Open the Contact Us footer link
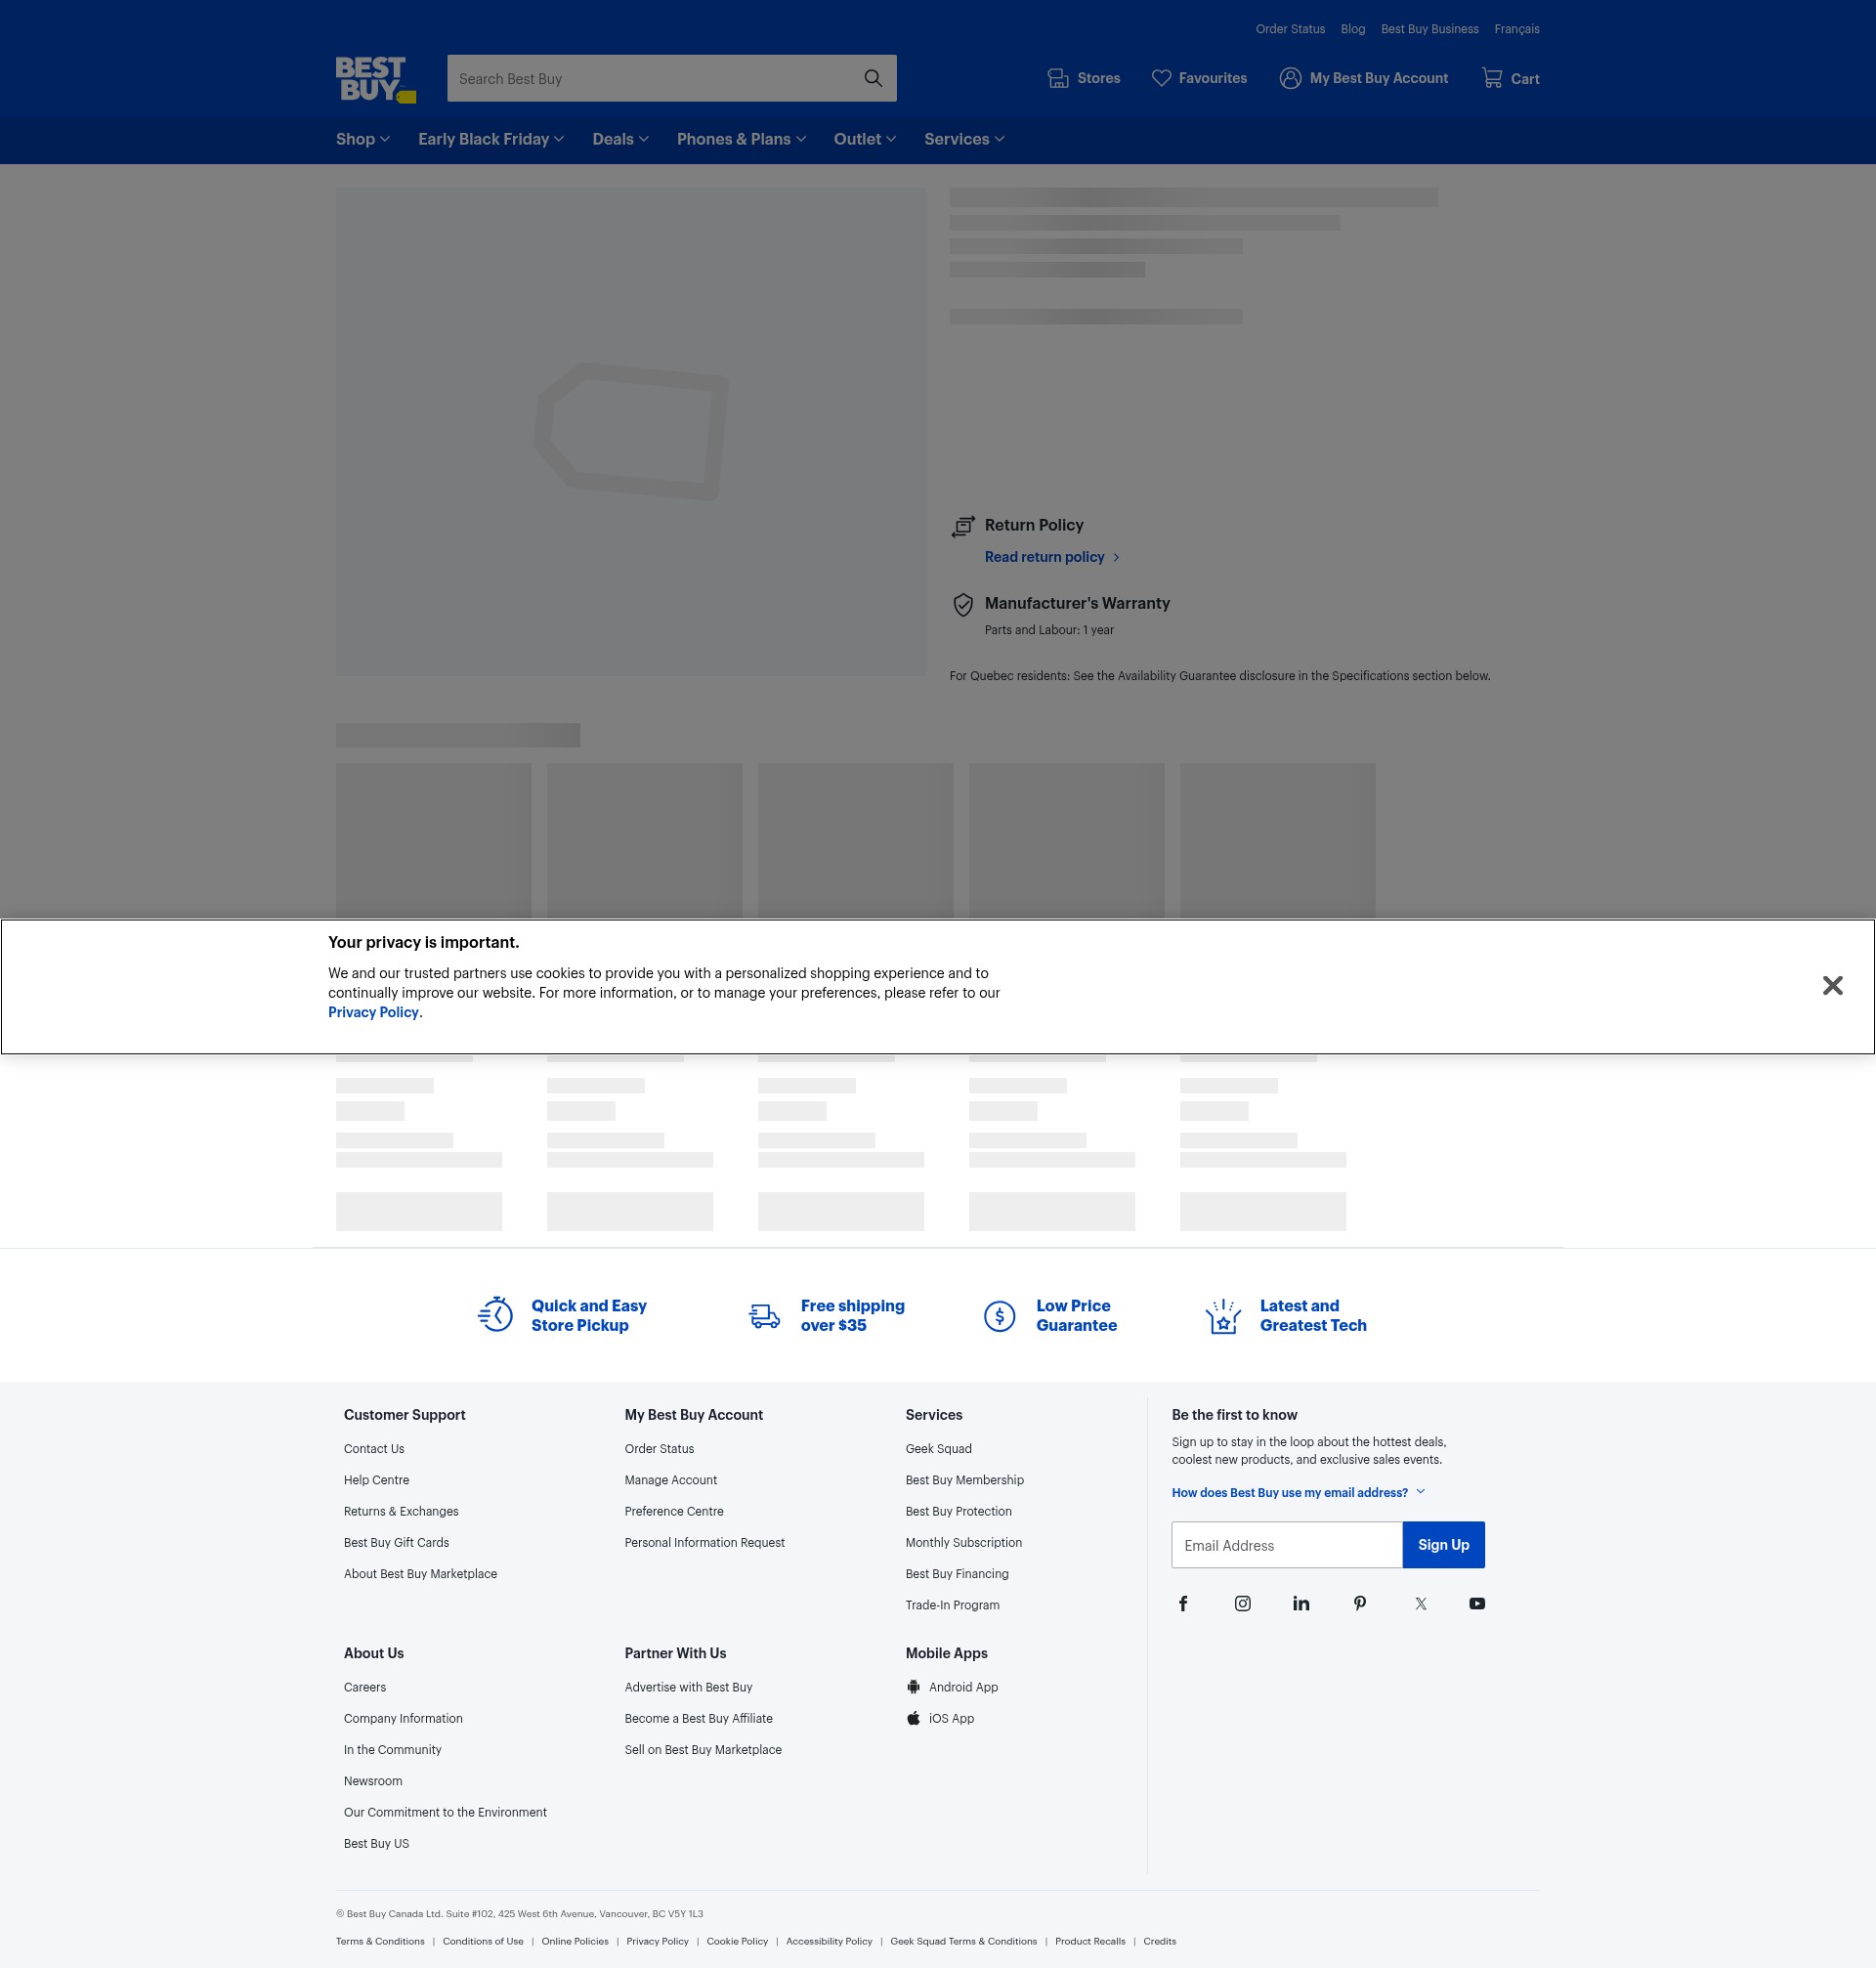Viewport: 1876px width, 1968px height. (x=374, y=1449)
